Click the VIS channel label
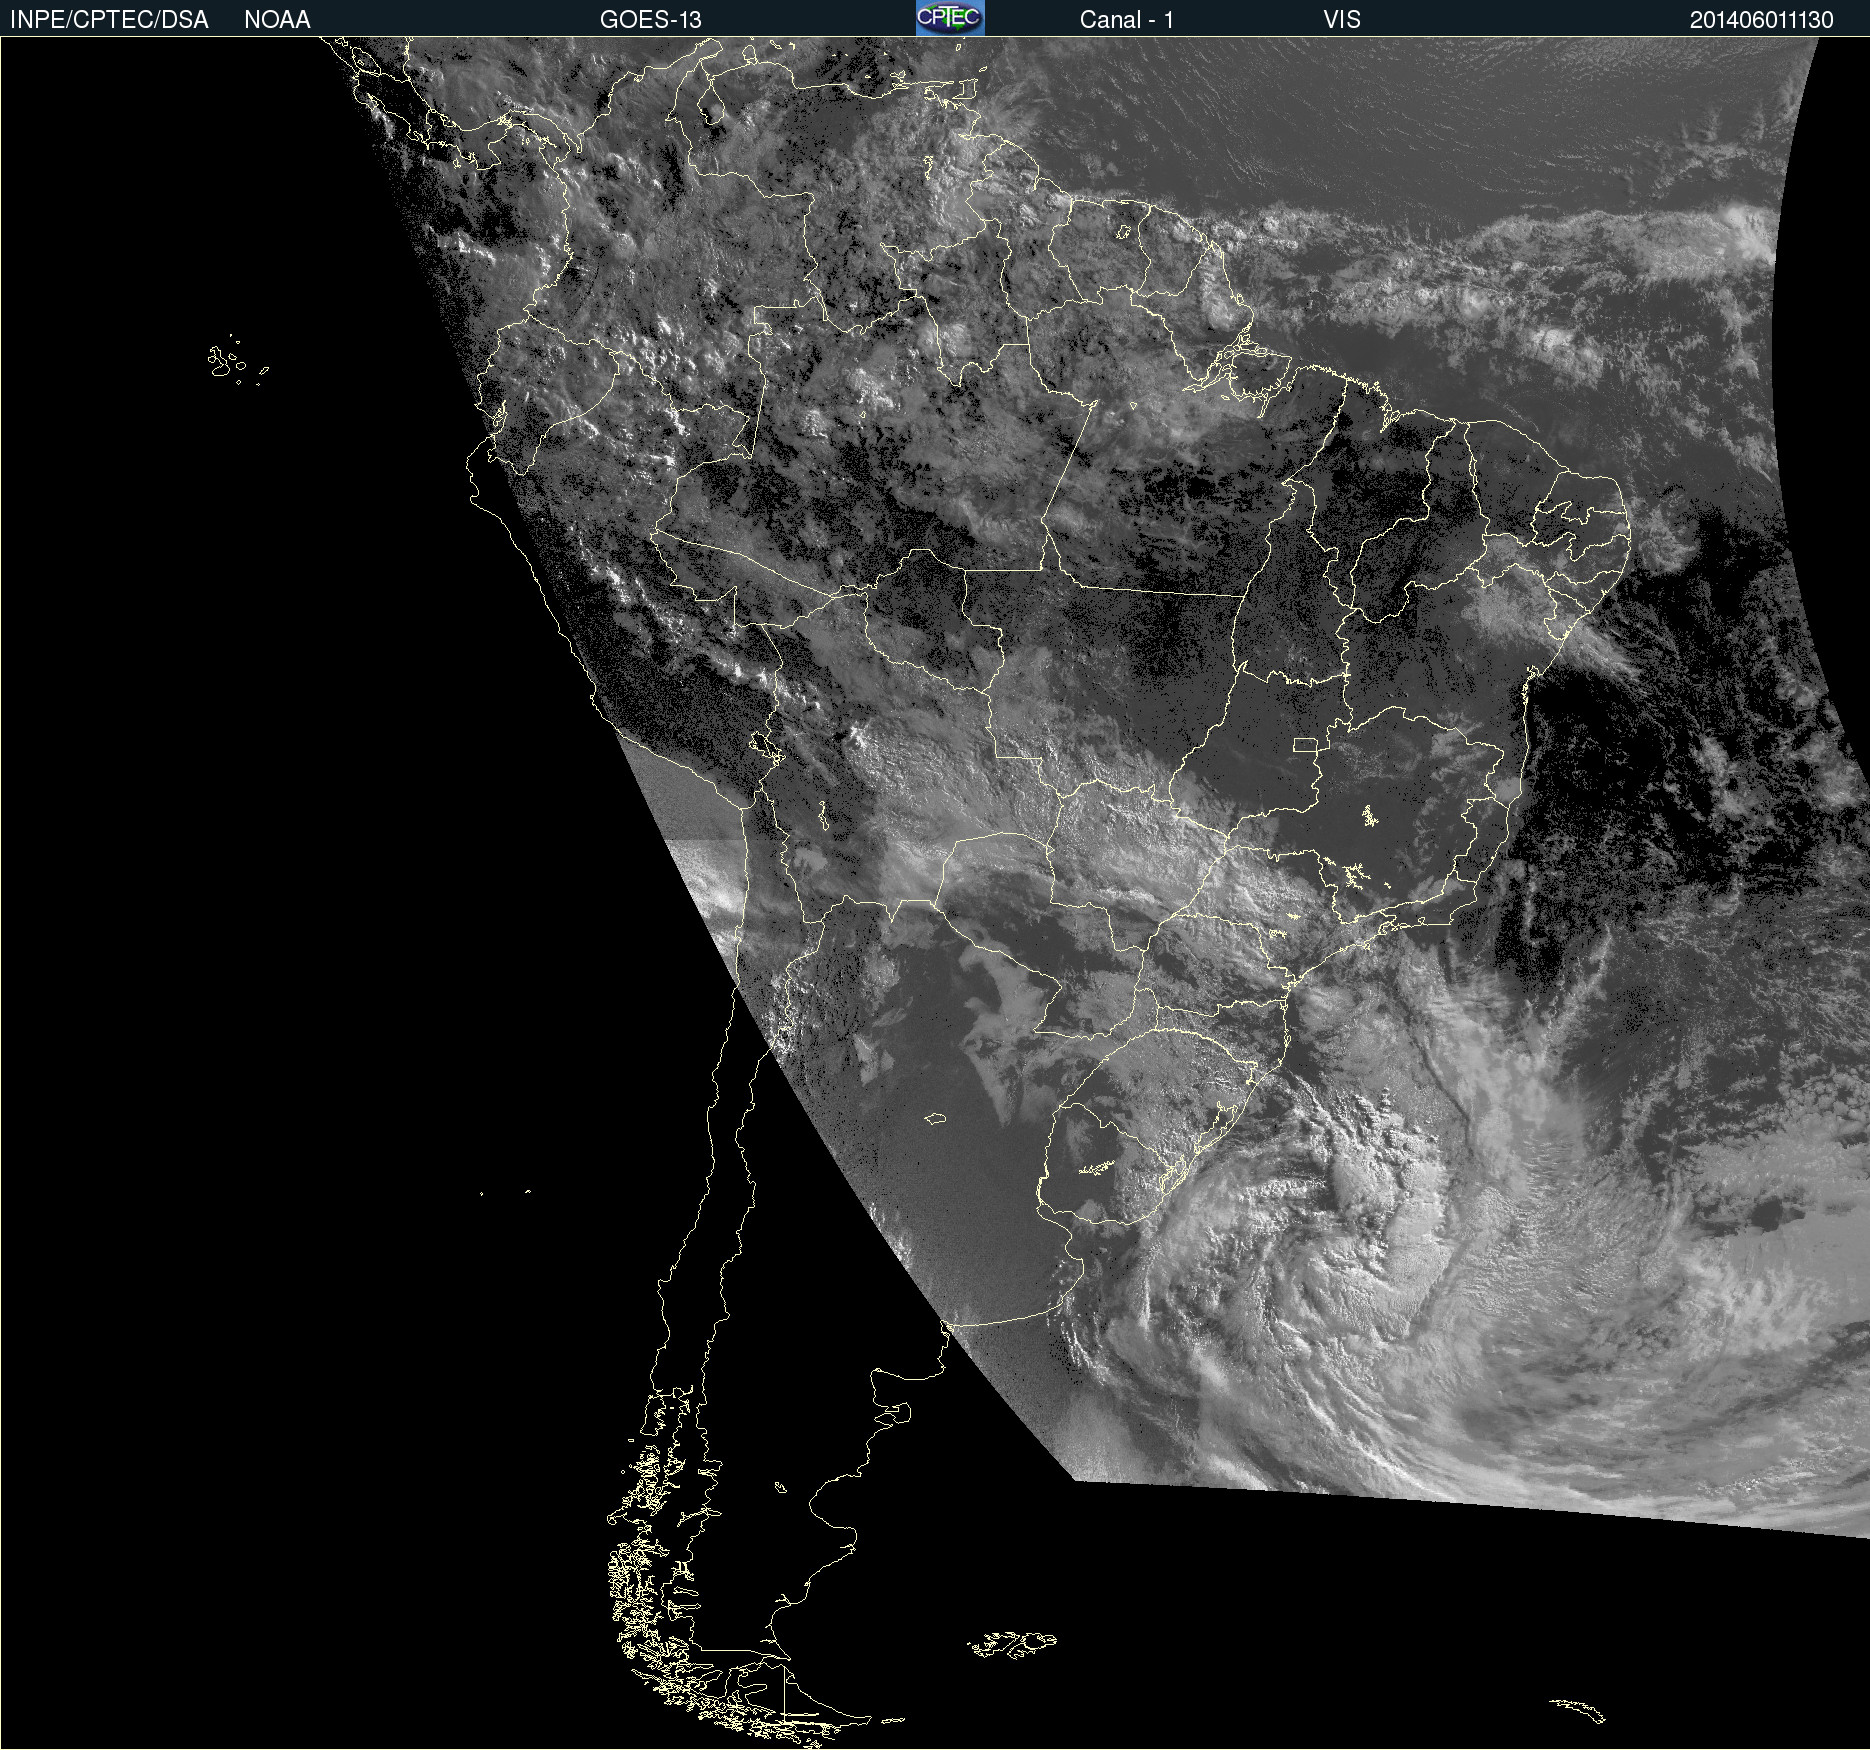Image resolution: width=1870 pixels, height=1750 pixels. pyautogui.click(x=1342, y=20)
